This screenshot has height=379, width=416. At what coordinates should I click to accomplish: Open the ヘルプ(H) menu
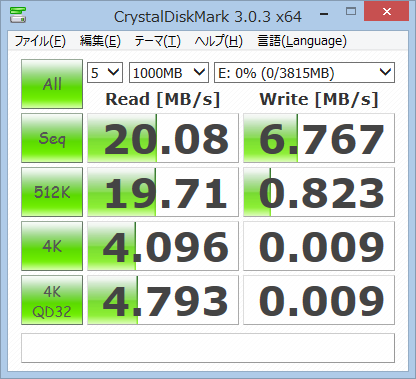[218, 41]
